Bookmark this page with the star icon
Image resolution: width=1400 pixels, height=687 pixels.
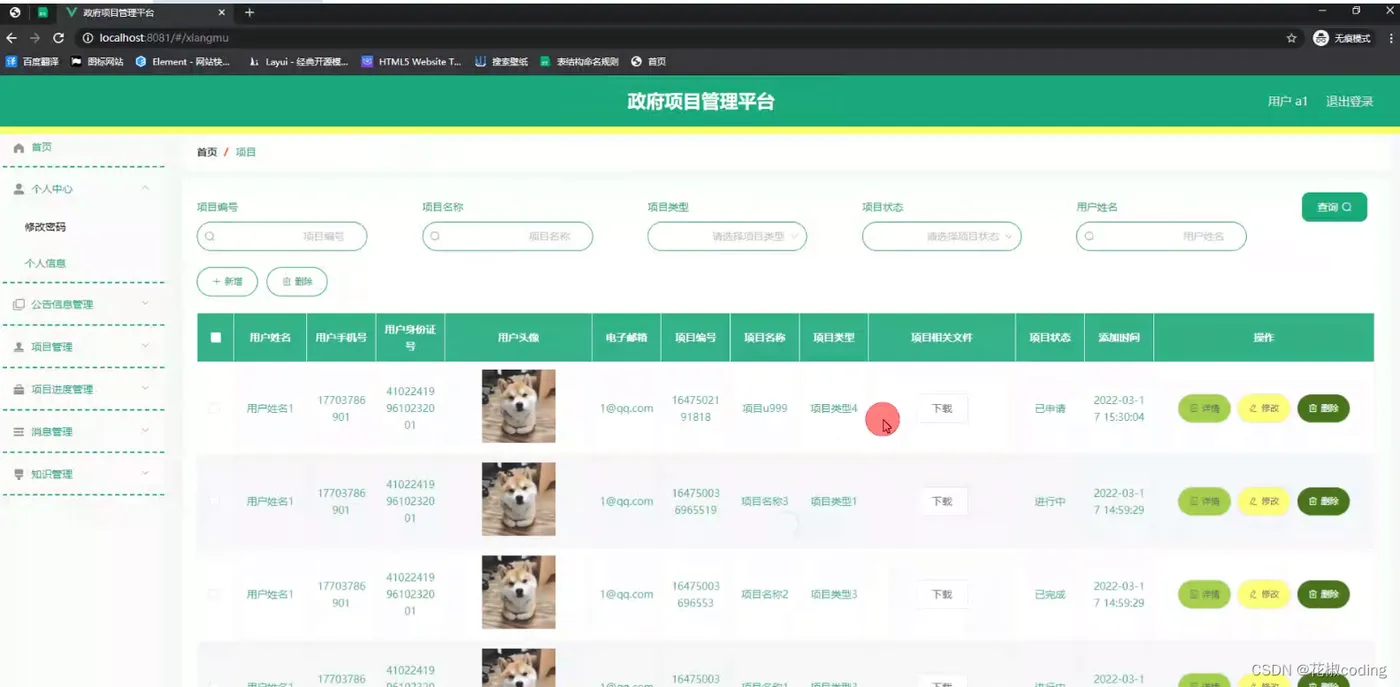click(x=1291, y=38)
